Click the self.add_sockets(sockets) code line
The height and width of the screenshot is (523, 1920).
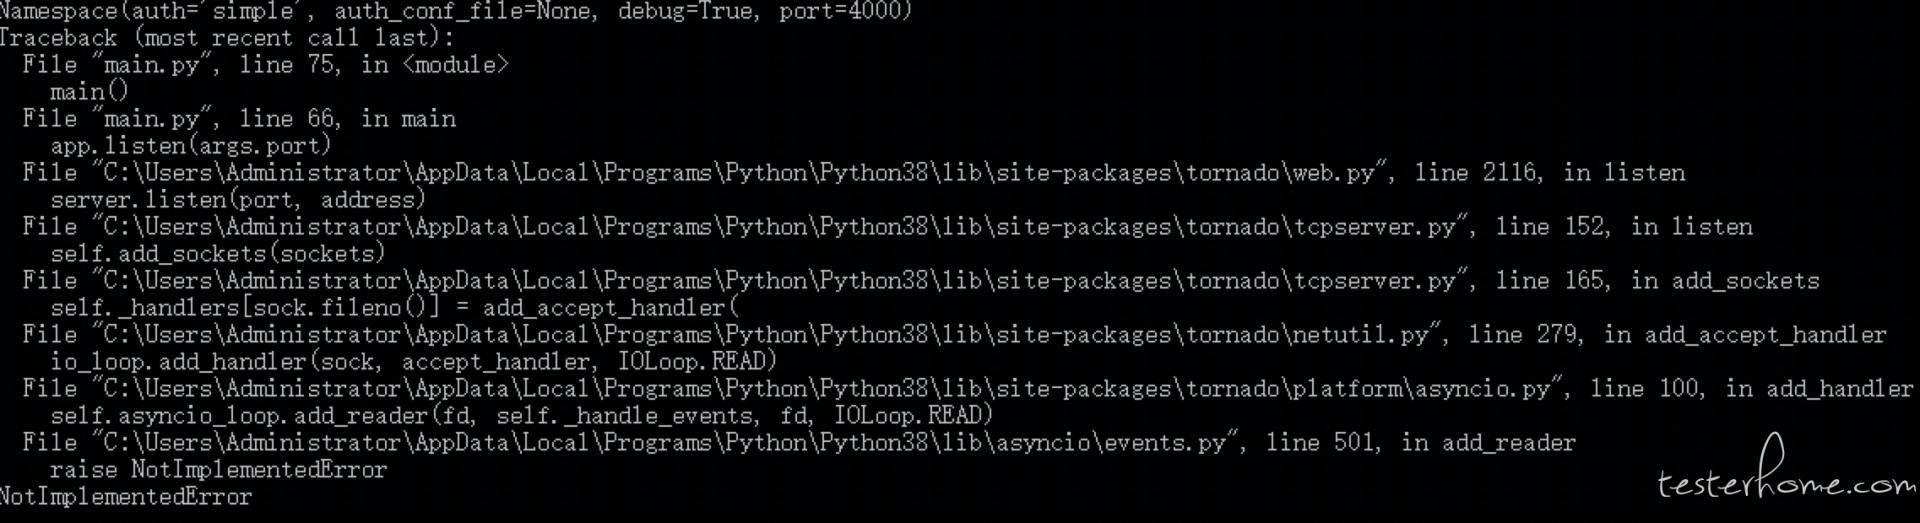point(218,254)
